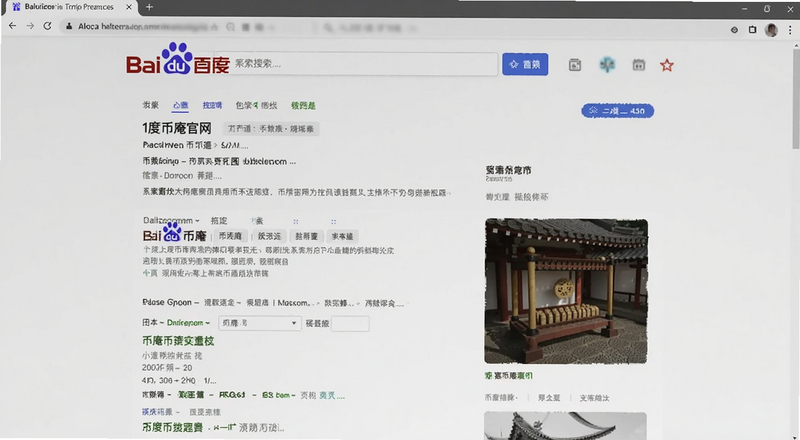
Task: Open the grayscale roof image thumbnail
Action: 565,426
